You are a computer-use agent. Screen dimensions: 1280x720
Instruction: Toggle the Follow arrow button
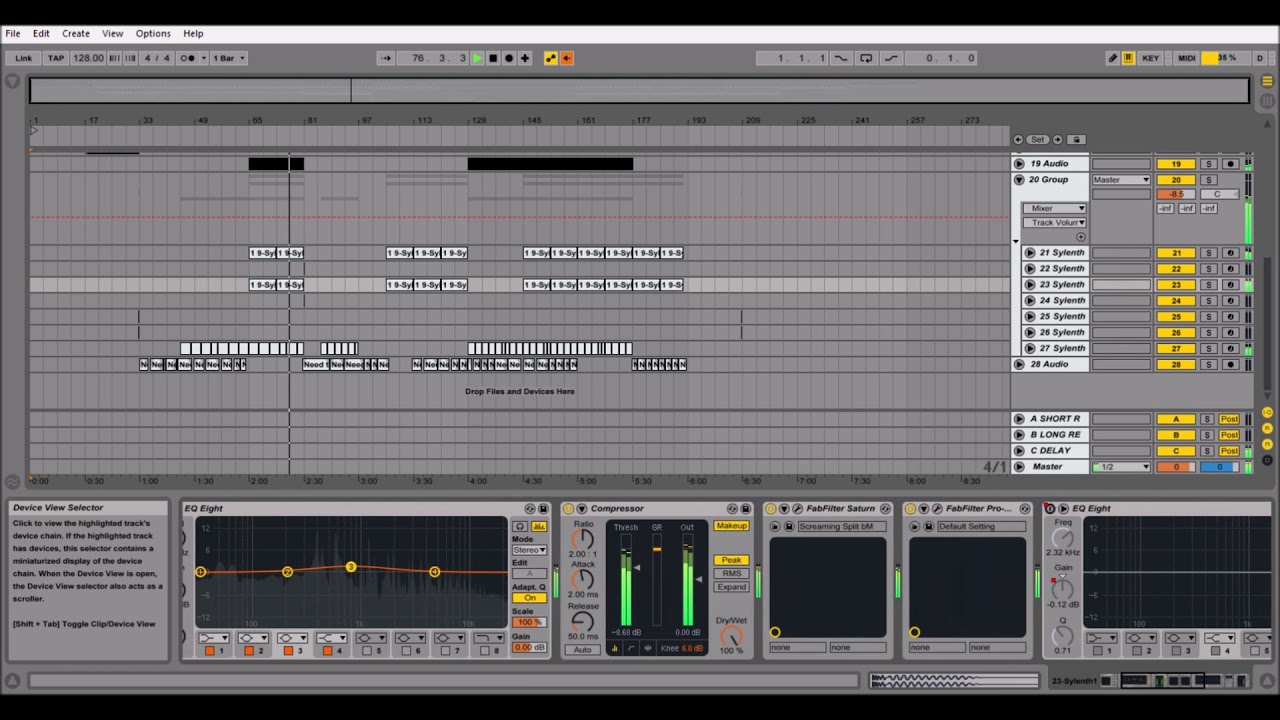click(385, 58)
